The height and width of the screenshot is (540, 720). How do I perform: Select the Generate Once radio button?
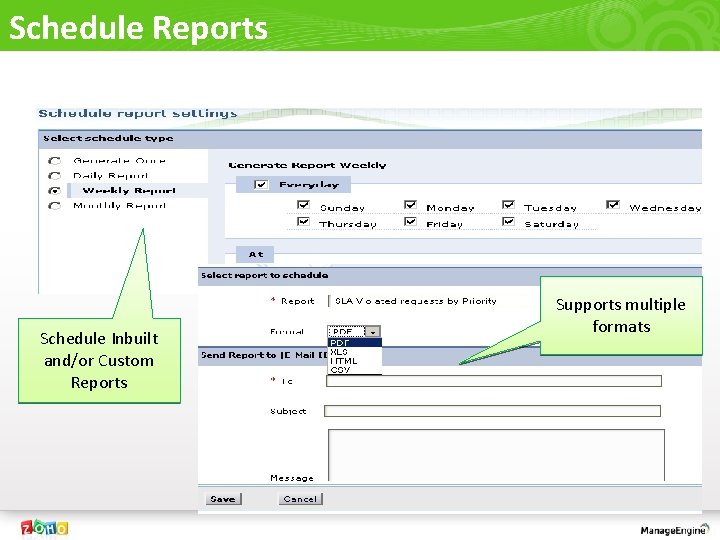click(55, 161)
